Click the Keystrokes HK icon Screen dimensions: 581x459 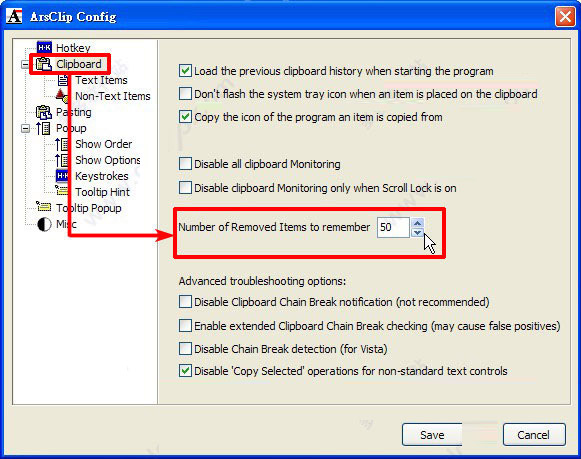[62, 176]
